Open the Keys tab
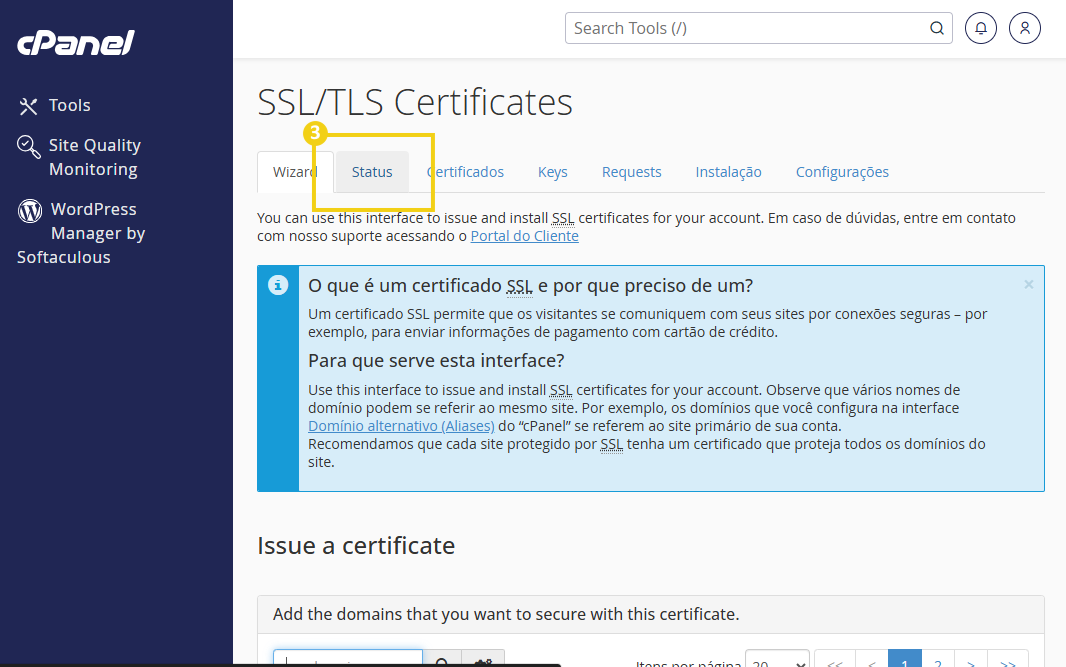Screen dimensions: 1066x667 [x=553, y=172]
